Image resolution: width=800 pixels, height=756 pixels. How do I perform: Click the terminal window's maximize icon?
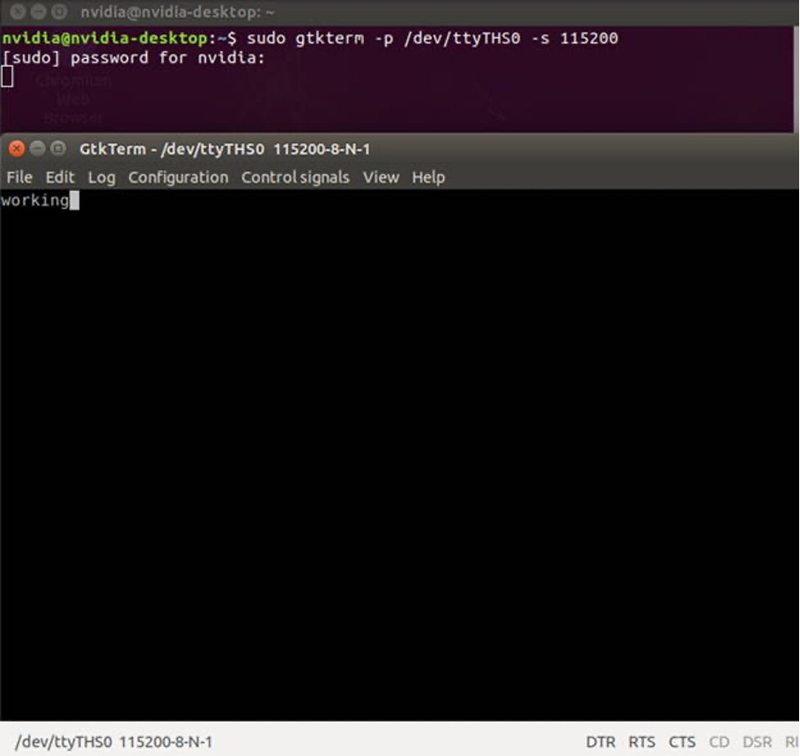(58, 13)
